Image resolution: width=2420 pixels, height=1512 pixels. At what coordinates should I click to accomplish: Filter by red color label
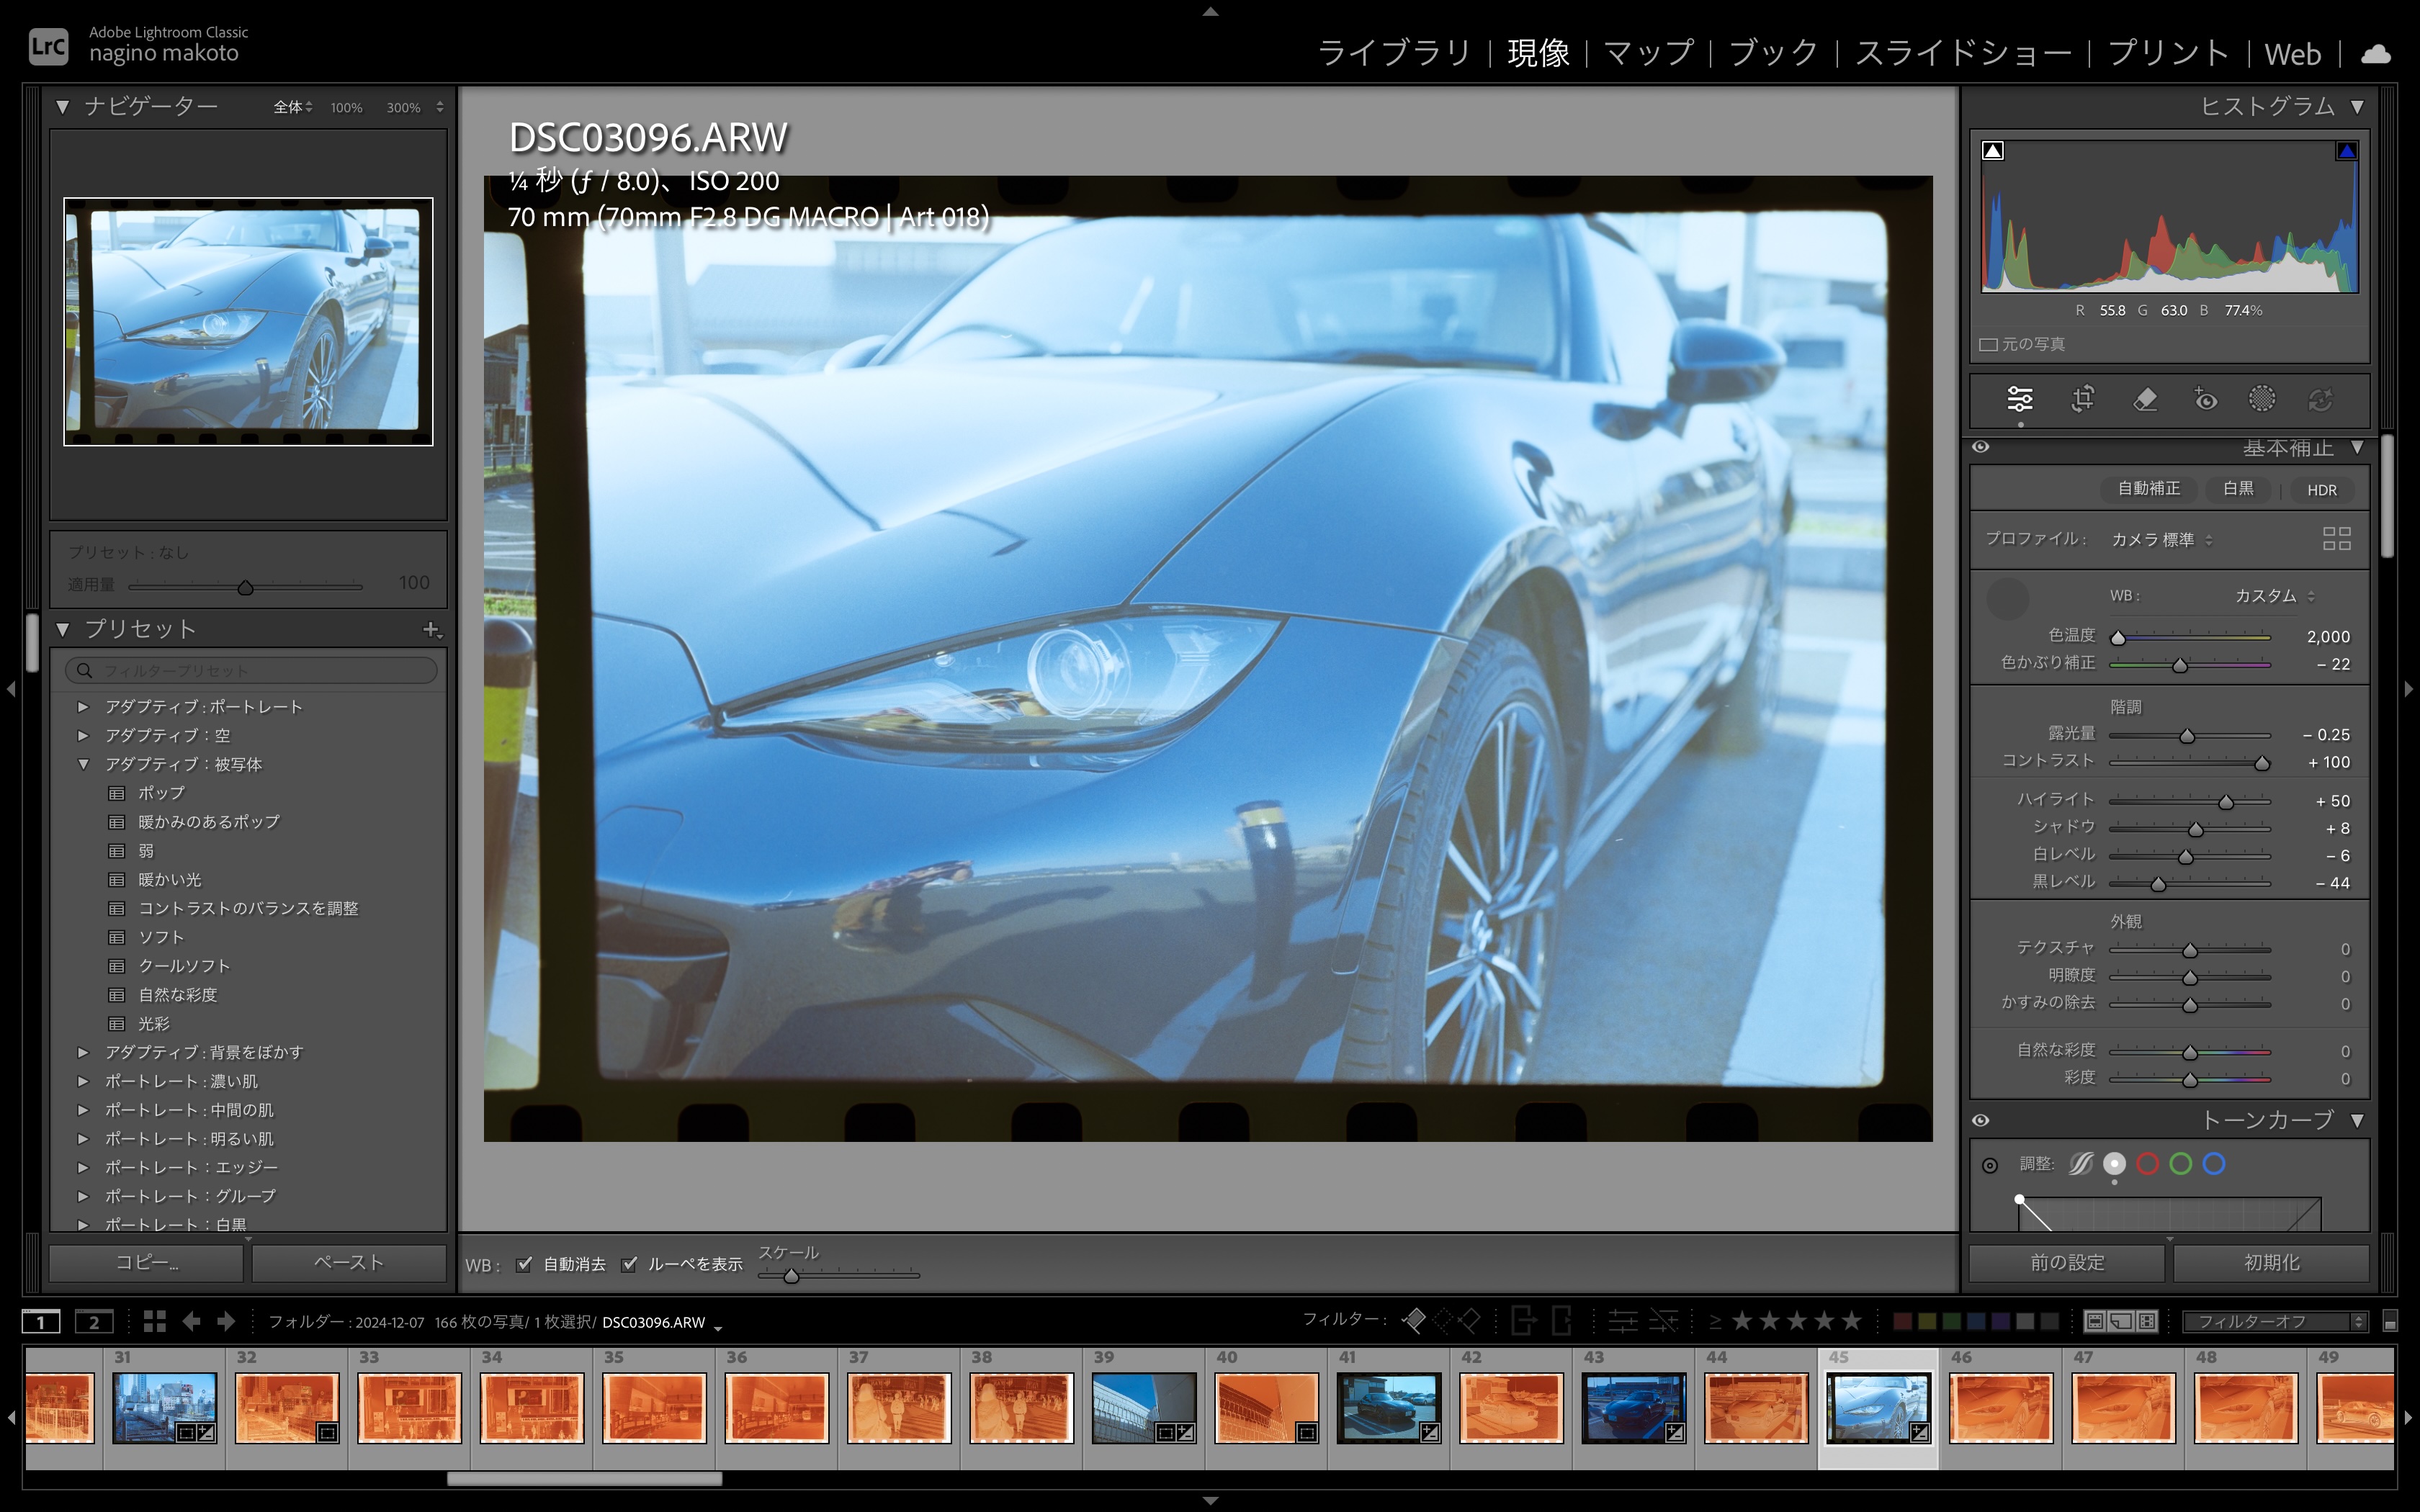(x=1902, y=1322)
